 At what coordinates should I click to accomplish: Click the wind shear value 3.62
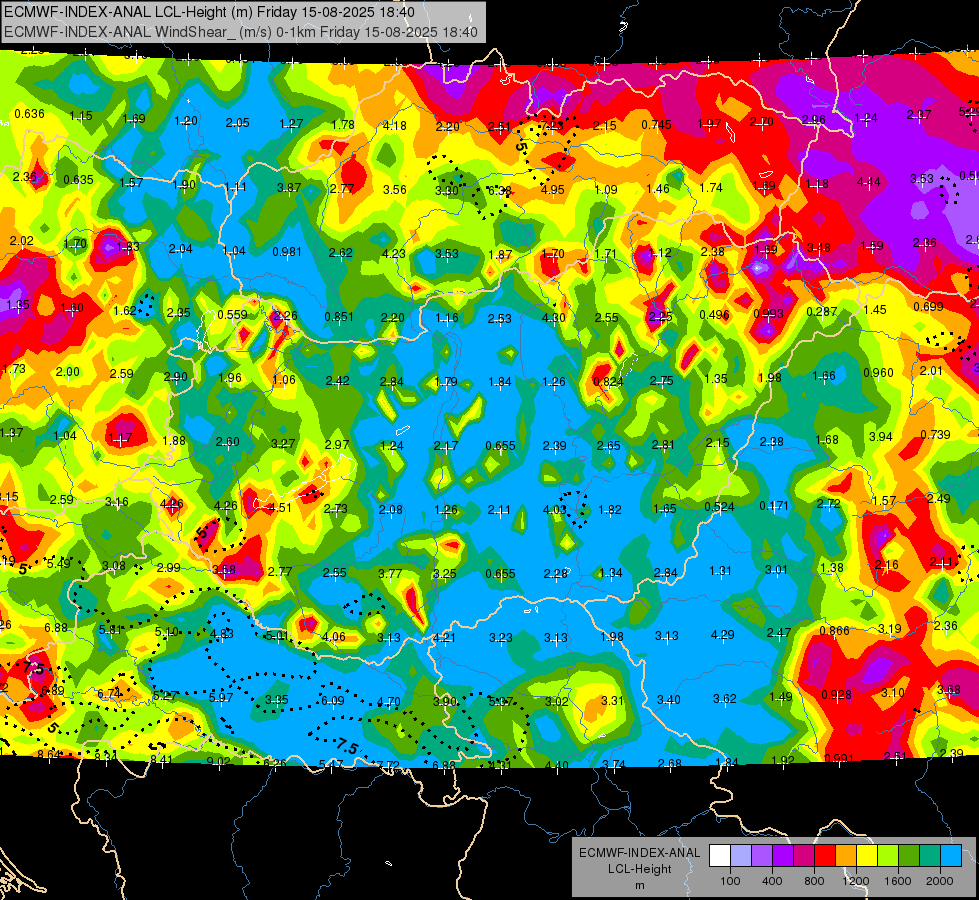(724, 699)
